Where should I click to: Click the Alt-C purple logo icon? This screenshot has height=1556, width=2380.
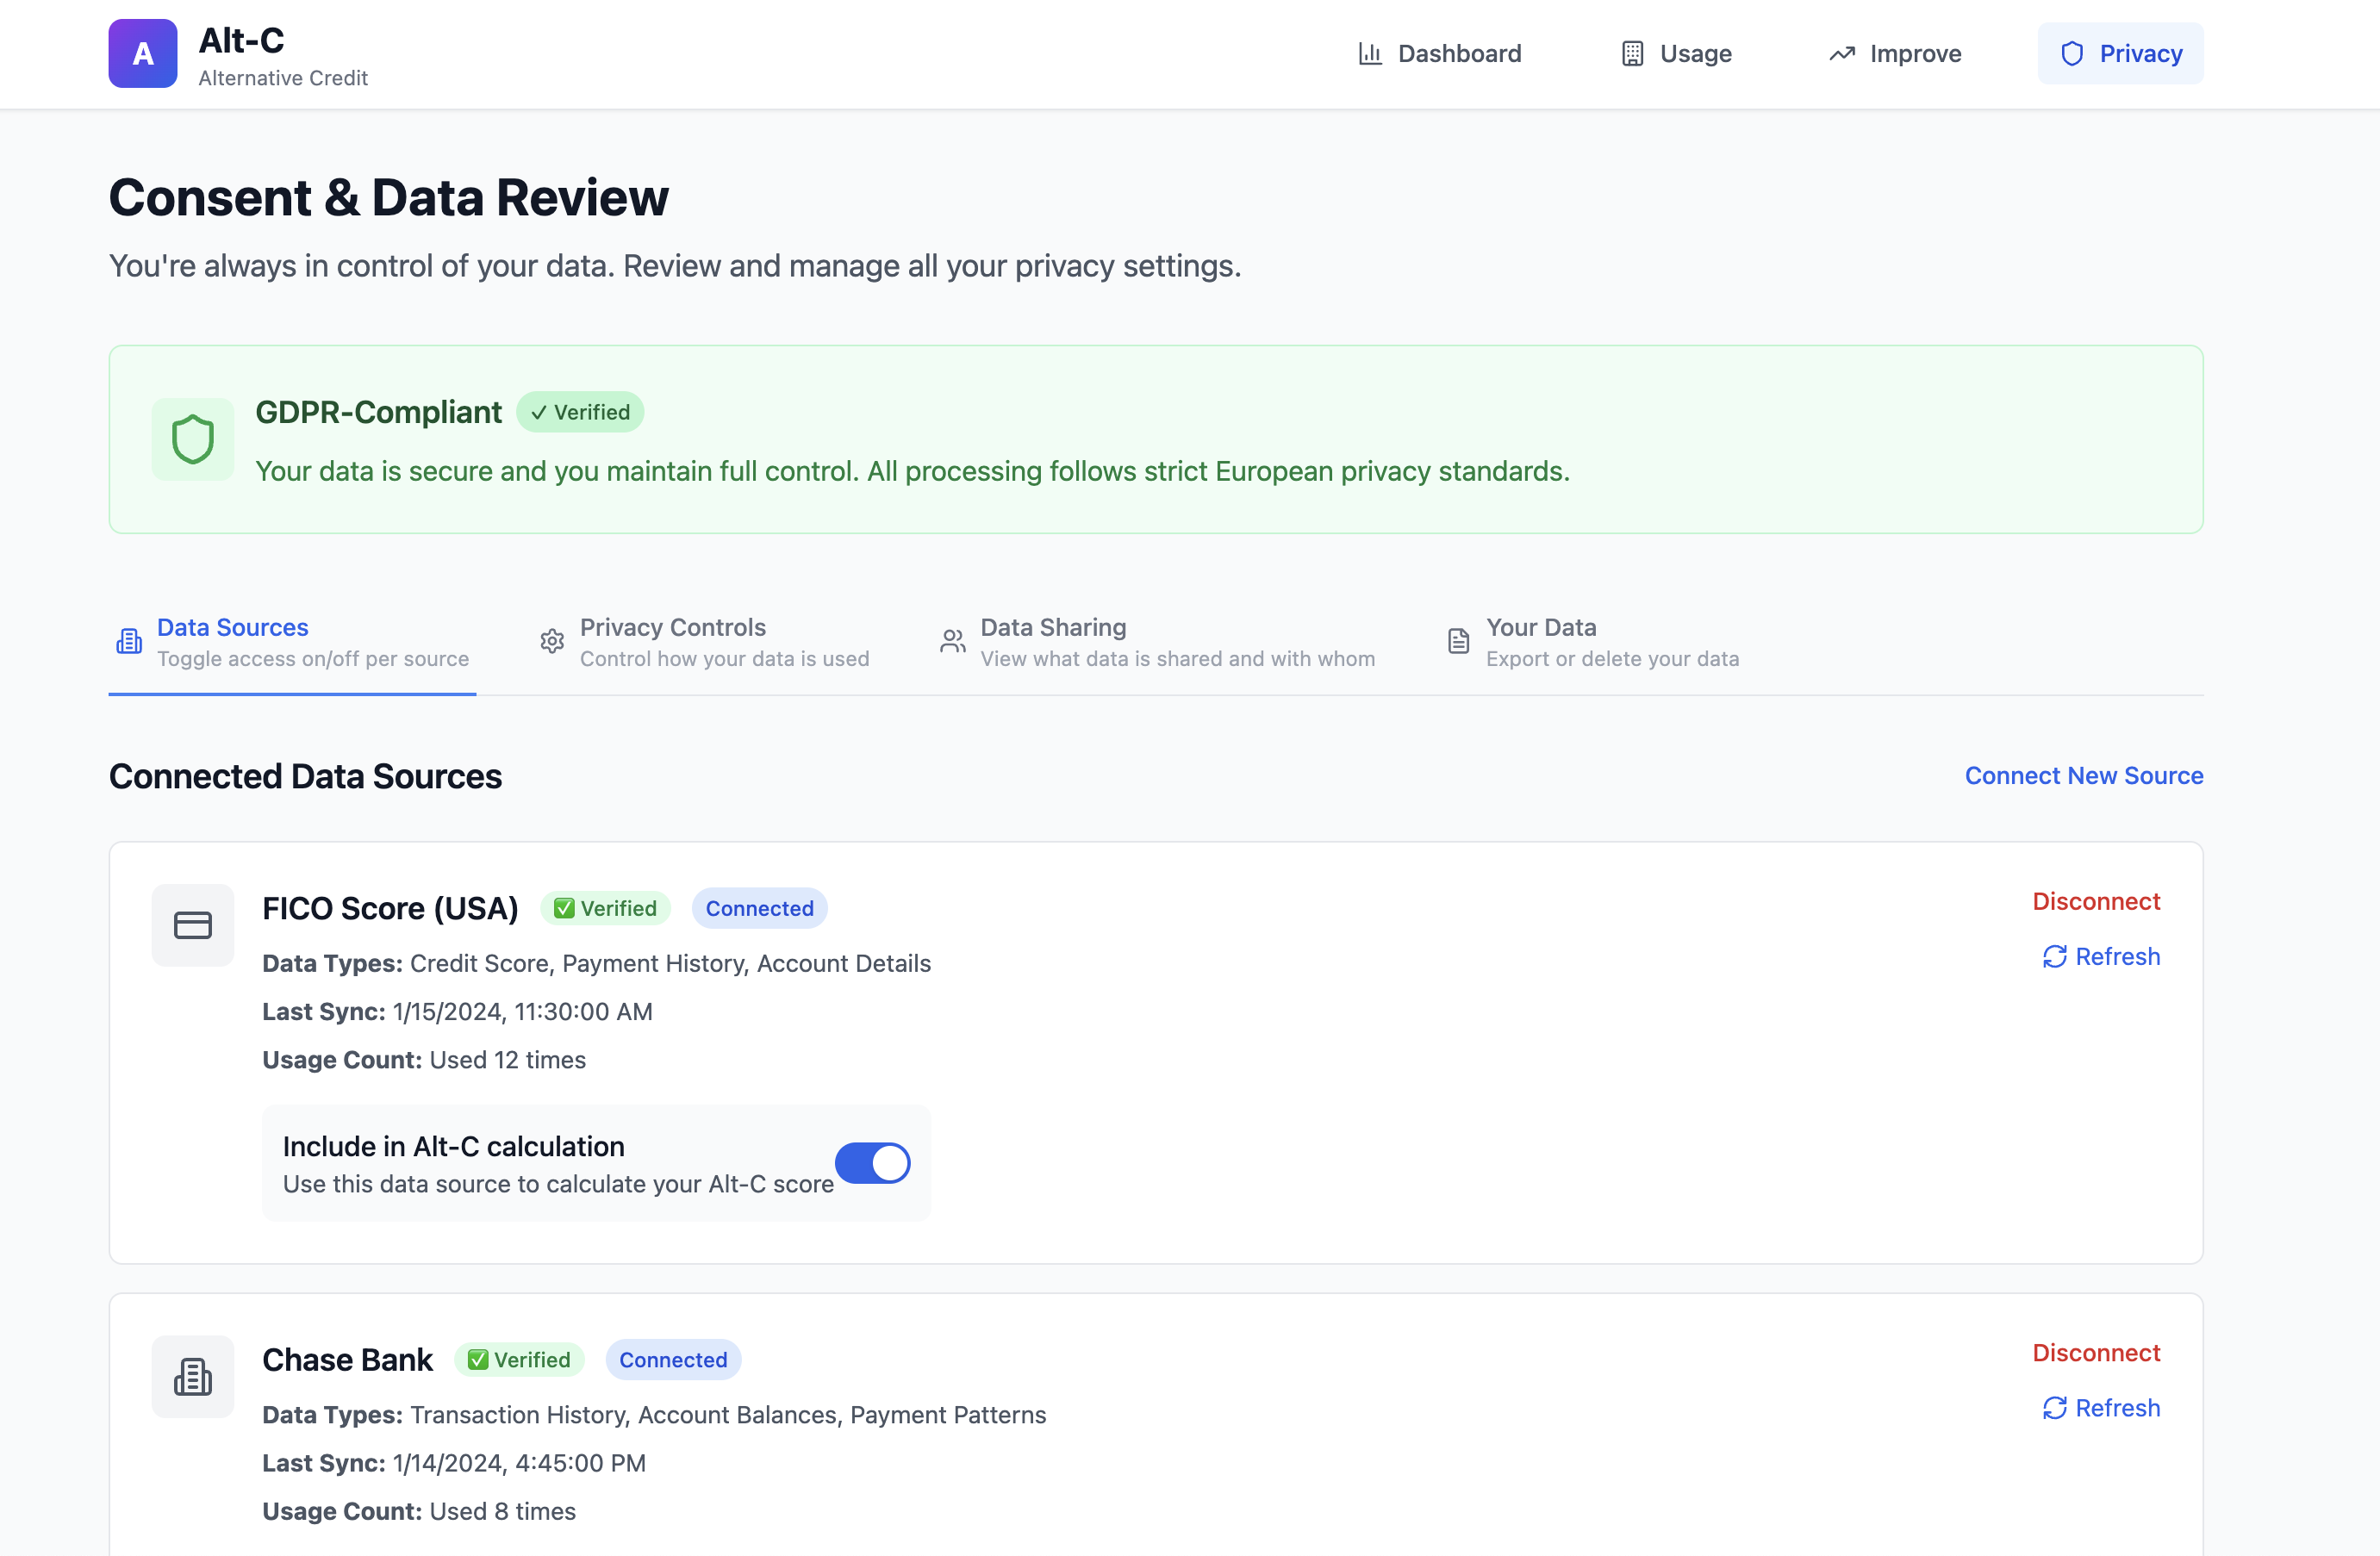click(x=142, y=53)
